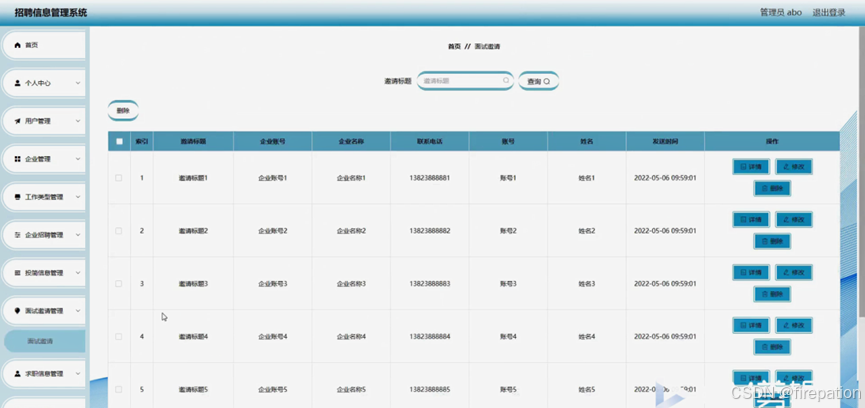The height and width of the screenshot is (408, 865).
Task: Click the 邀请标题 search input field
Action: pyautogui.click(x=465, y=80)
